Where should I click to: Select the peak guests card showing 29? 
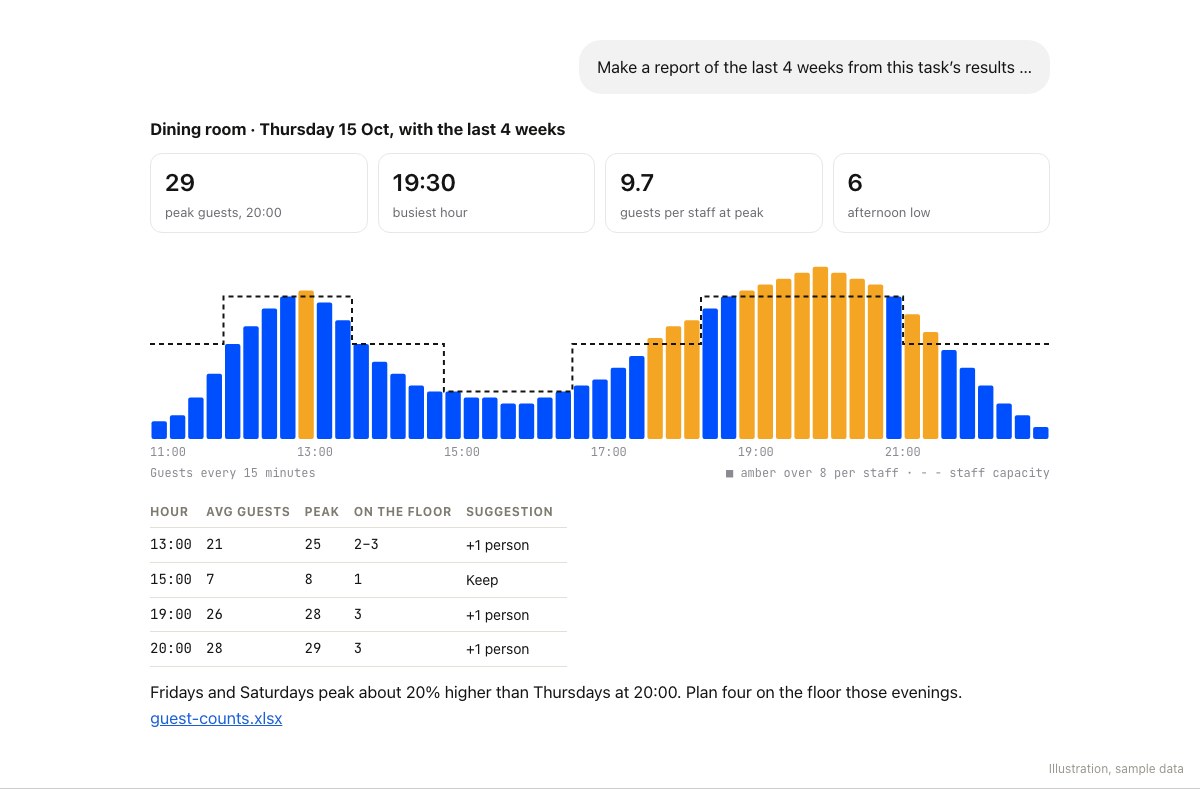(259, 193)
